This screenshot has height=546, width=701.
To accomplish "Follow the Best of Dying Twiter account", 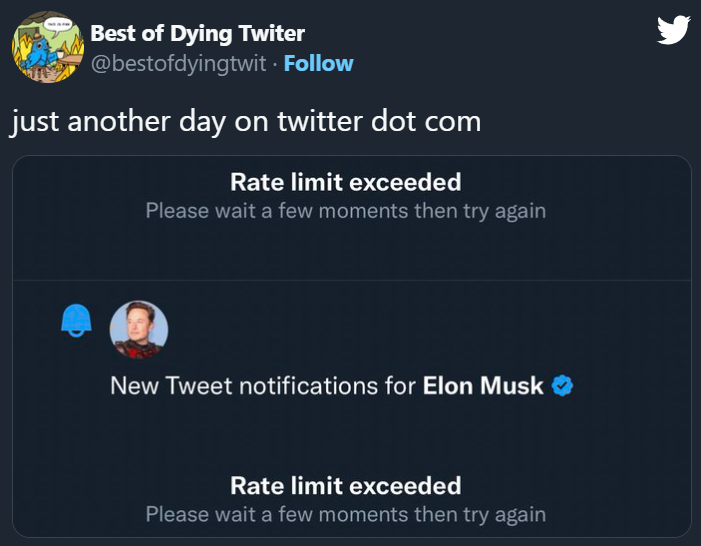I will point(318,63).
